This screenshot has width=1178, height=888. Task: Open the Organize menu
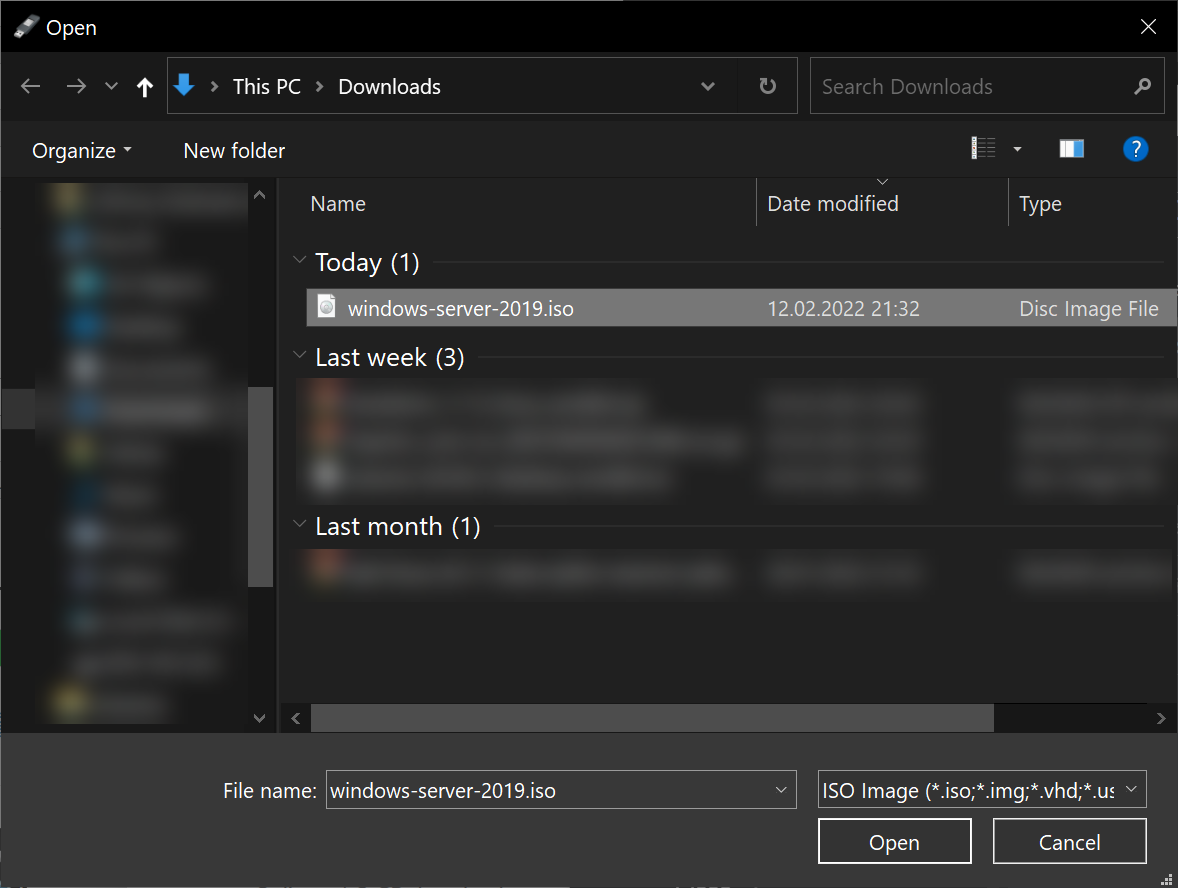tap(81, 151)
